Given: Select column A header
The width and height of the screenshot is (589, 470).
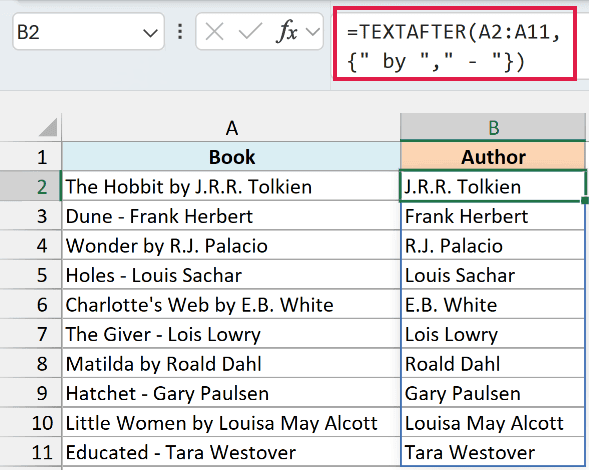Looking at the screenshot, I should pyautogui.click(x=231, y=128).
